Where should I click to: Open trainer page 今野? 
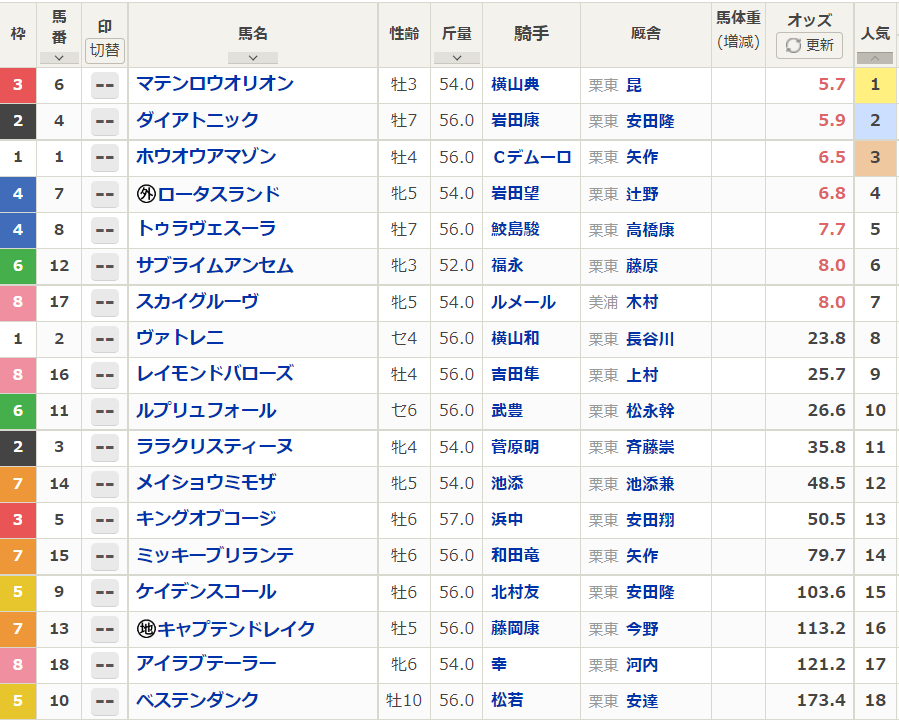pyautogui.click(x=642, y=629)
